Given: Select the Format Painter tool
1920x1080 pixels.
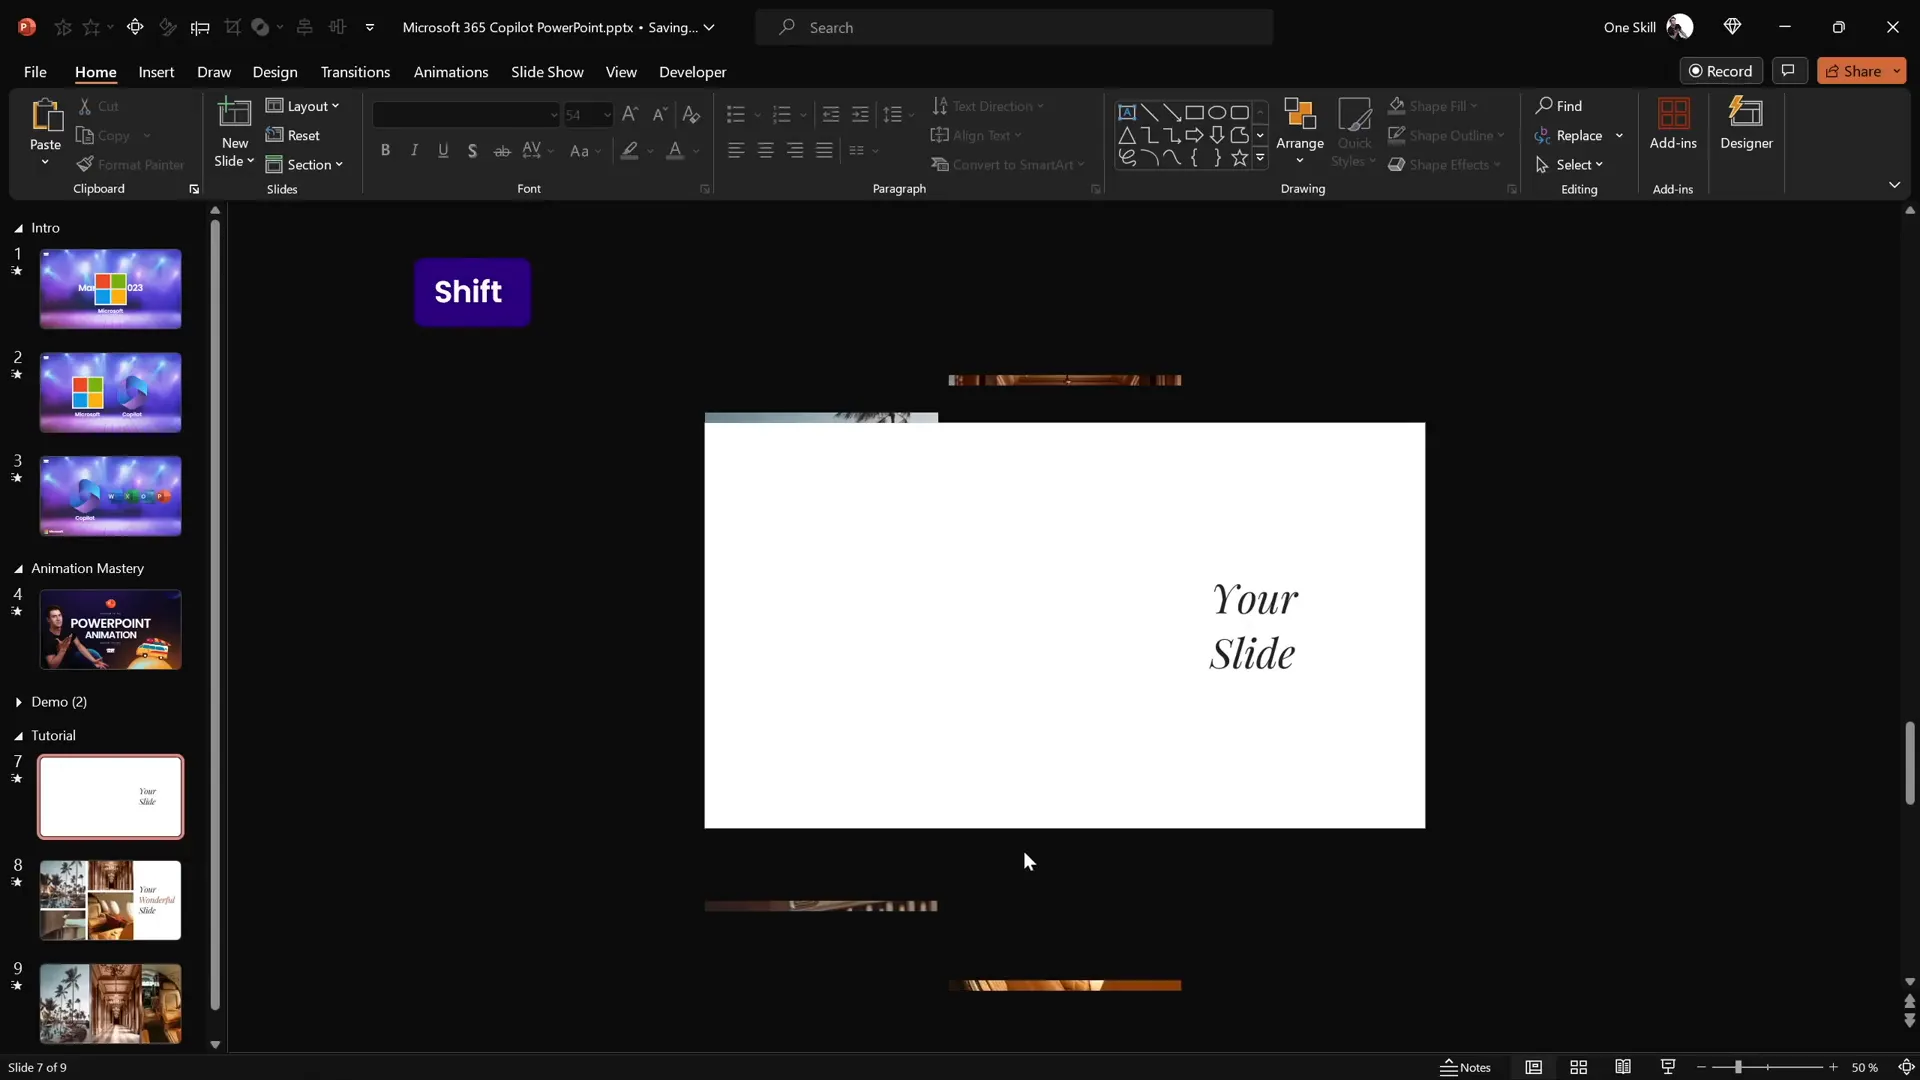Looking at the screenshot, I should point(131,164).
